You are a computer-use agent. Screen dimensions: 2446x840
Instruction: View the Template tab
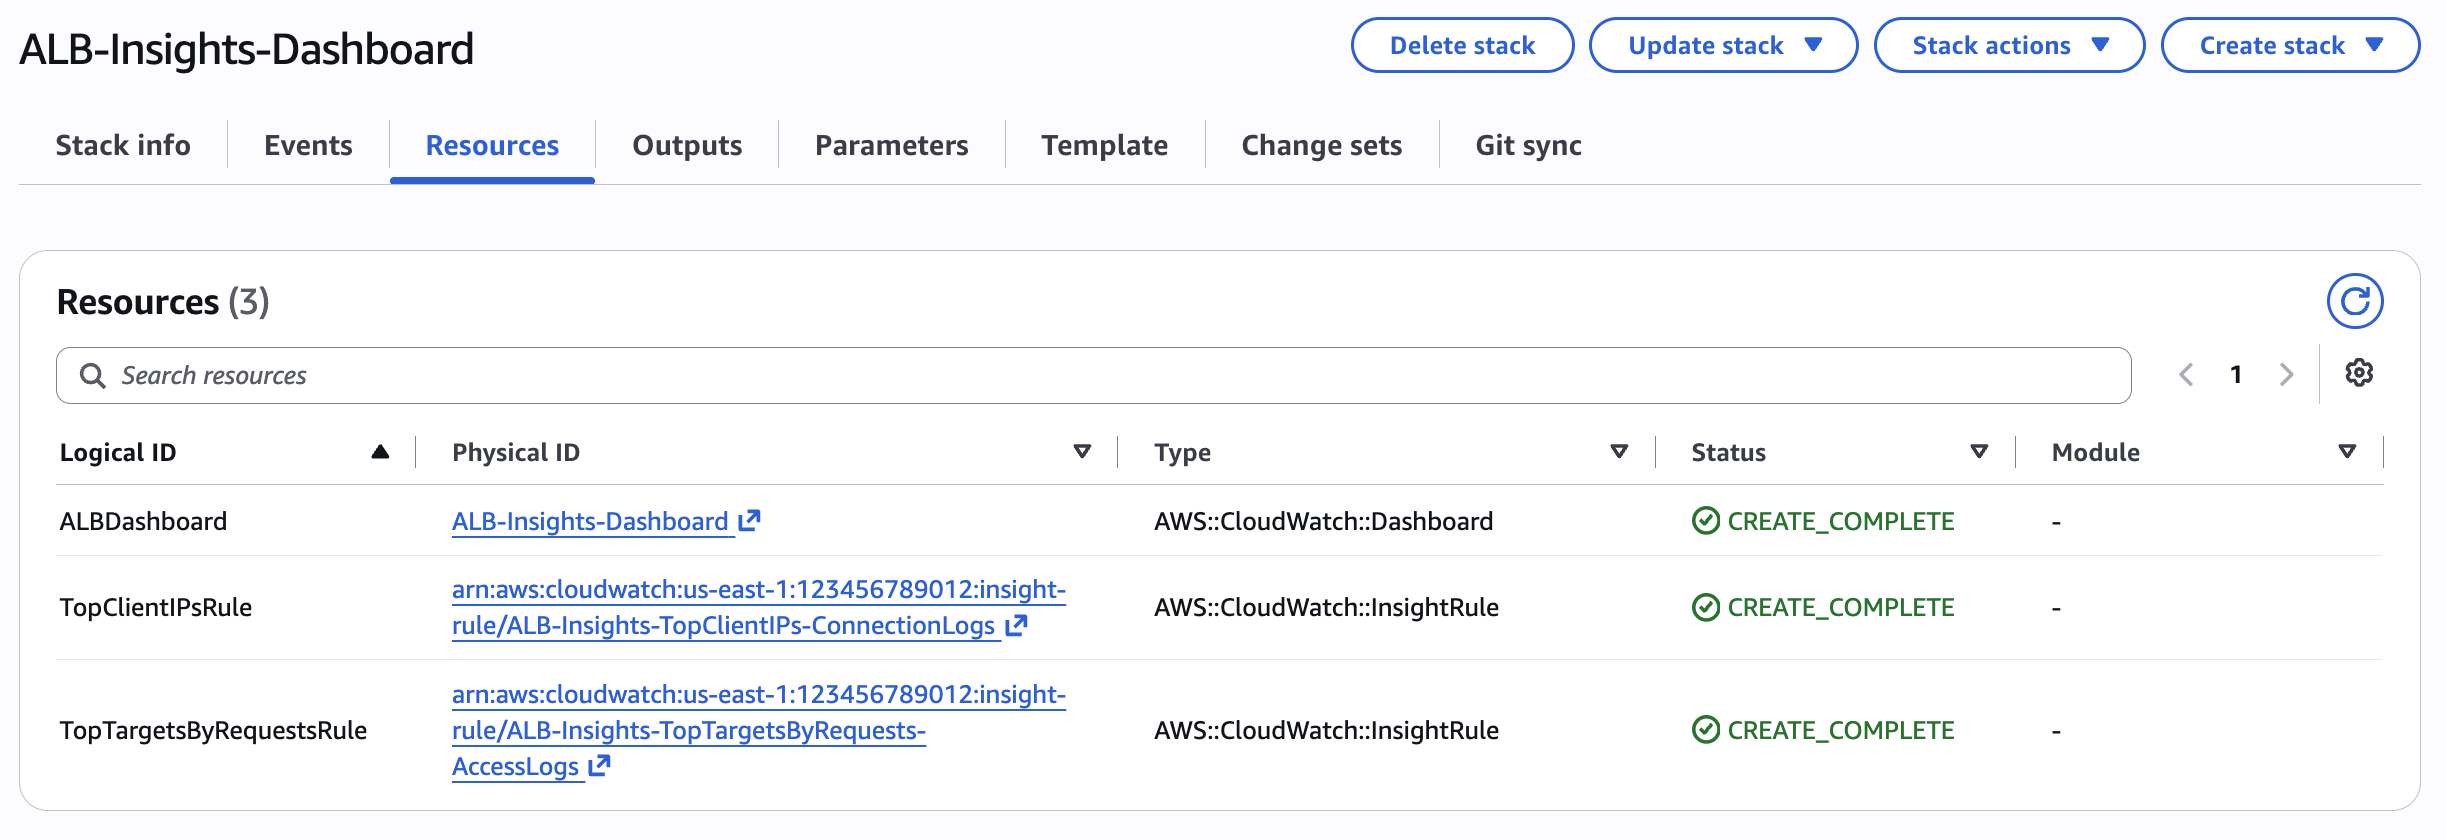(x=1104, y=145)
